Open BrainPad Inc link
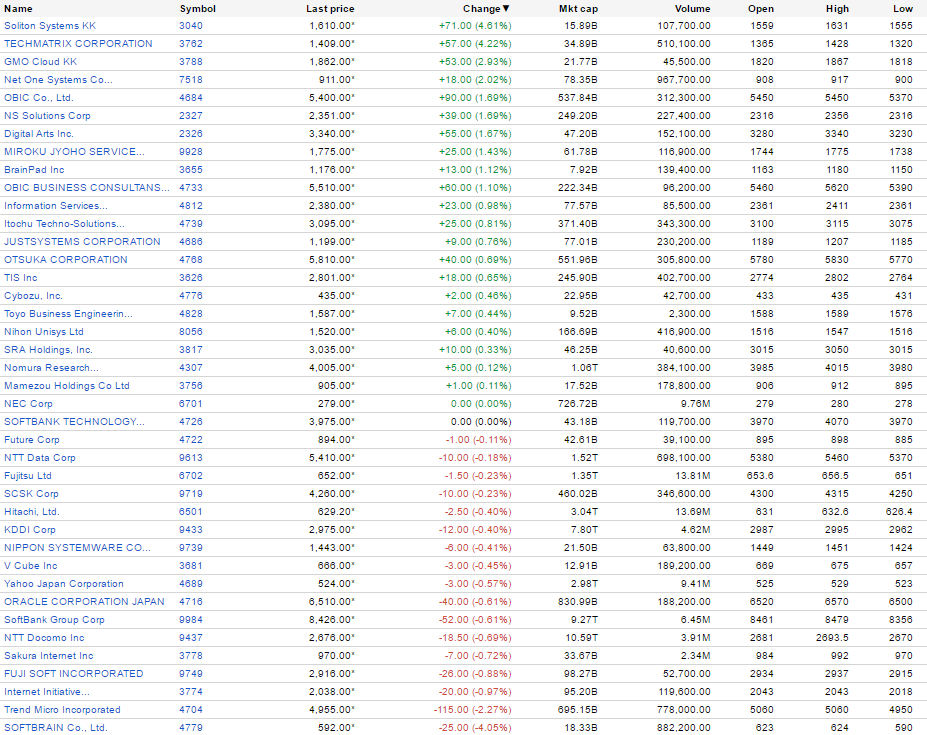The height and width of the screenshot is (735, 927). [x=34, y=170]
